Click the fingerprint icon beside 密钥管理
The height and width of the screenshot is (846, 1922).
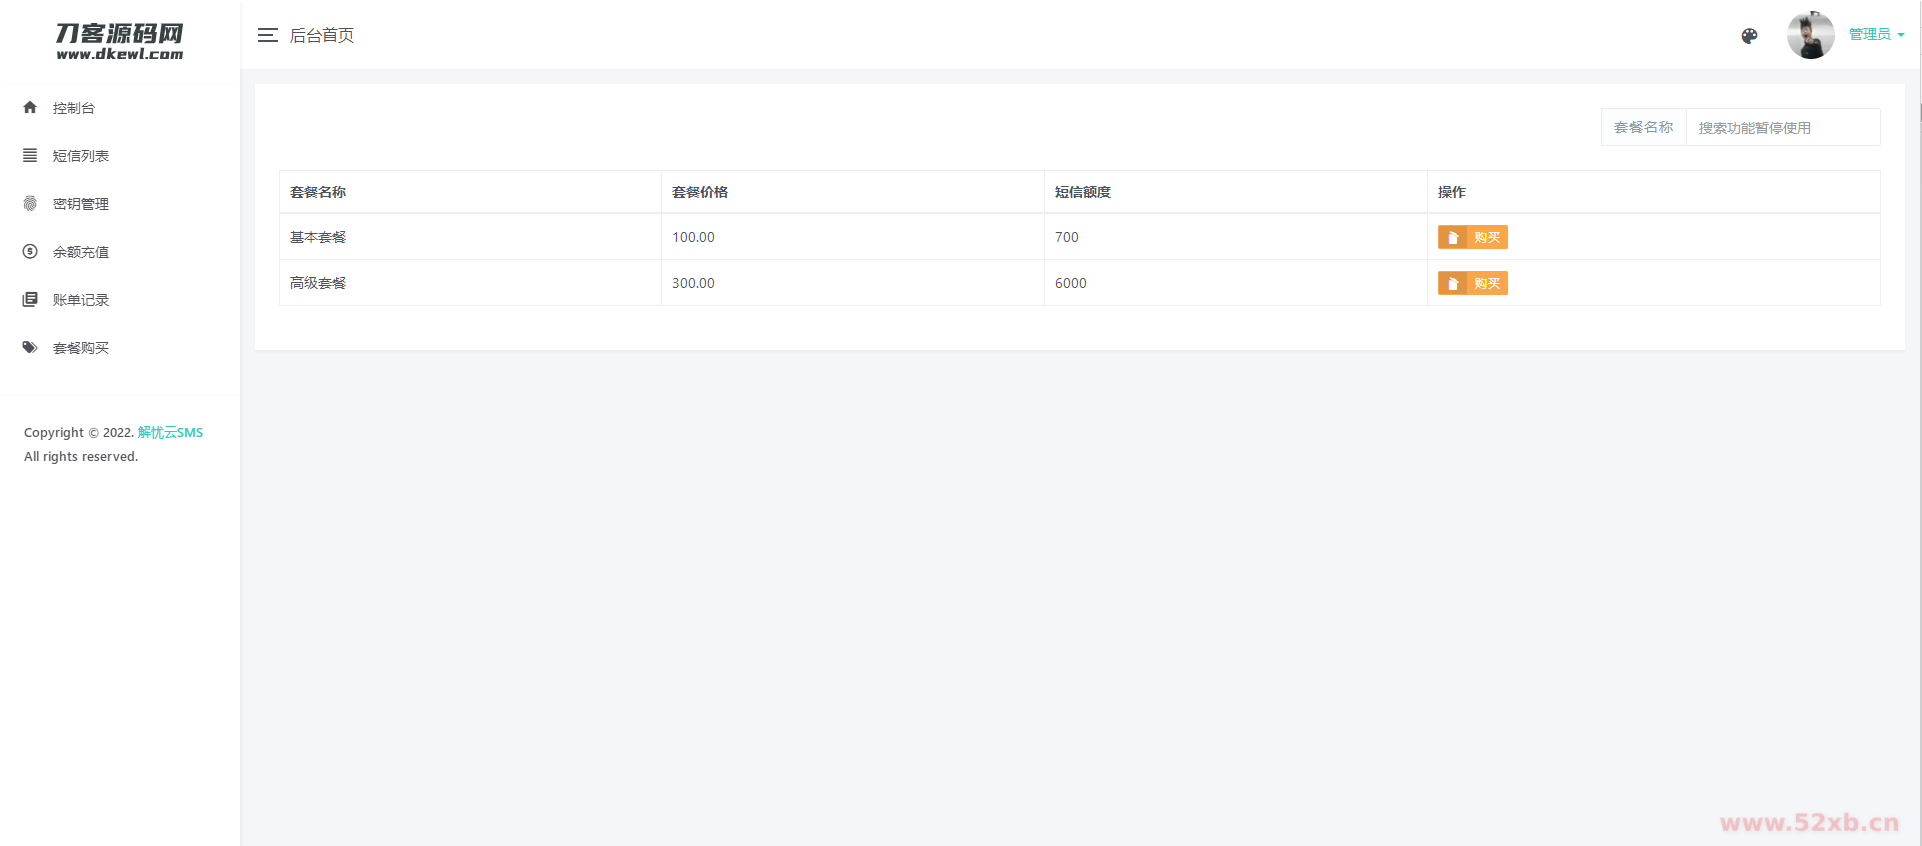[x=30, y=203]
